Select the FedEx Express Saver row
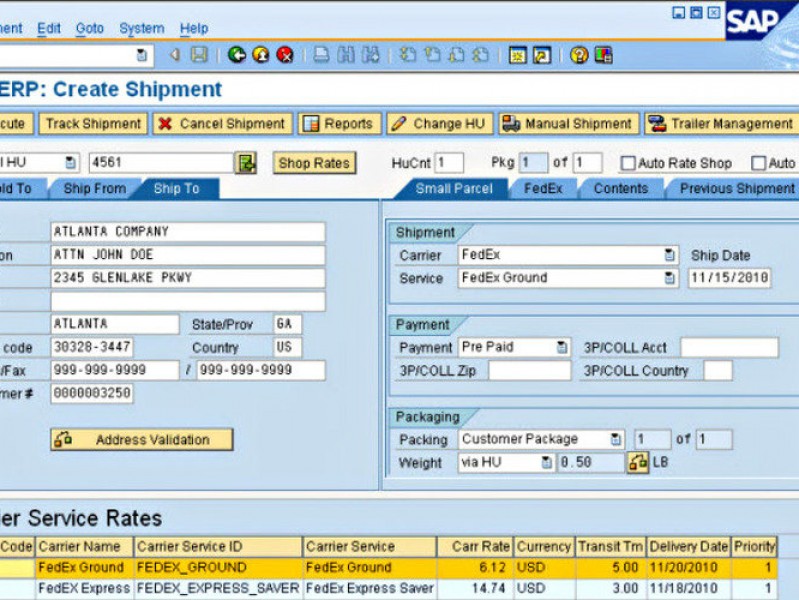Viewport: 799px width, 600px height. pos(389,589)
